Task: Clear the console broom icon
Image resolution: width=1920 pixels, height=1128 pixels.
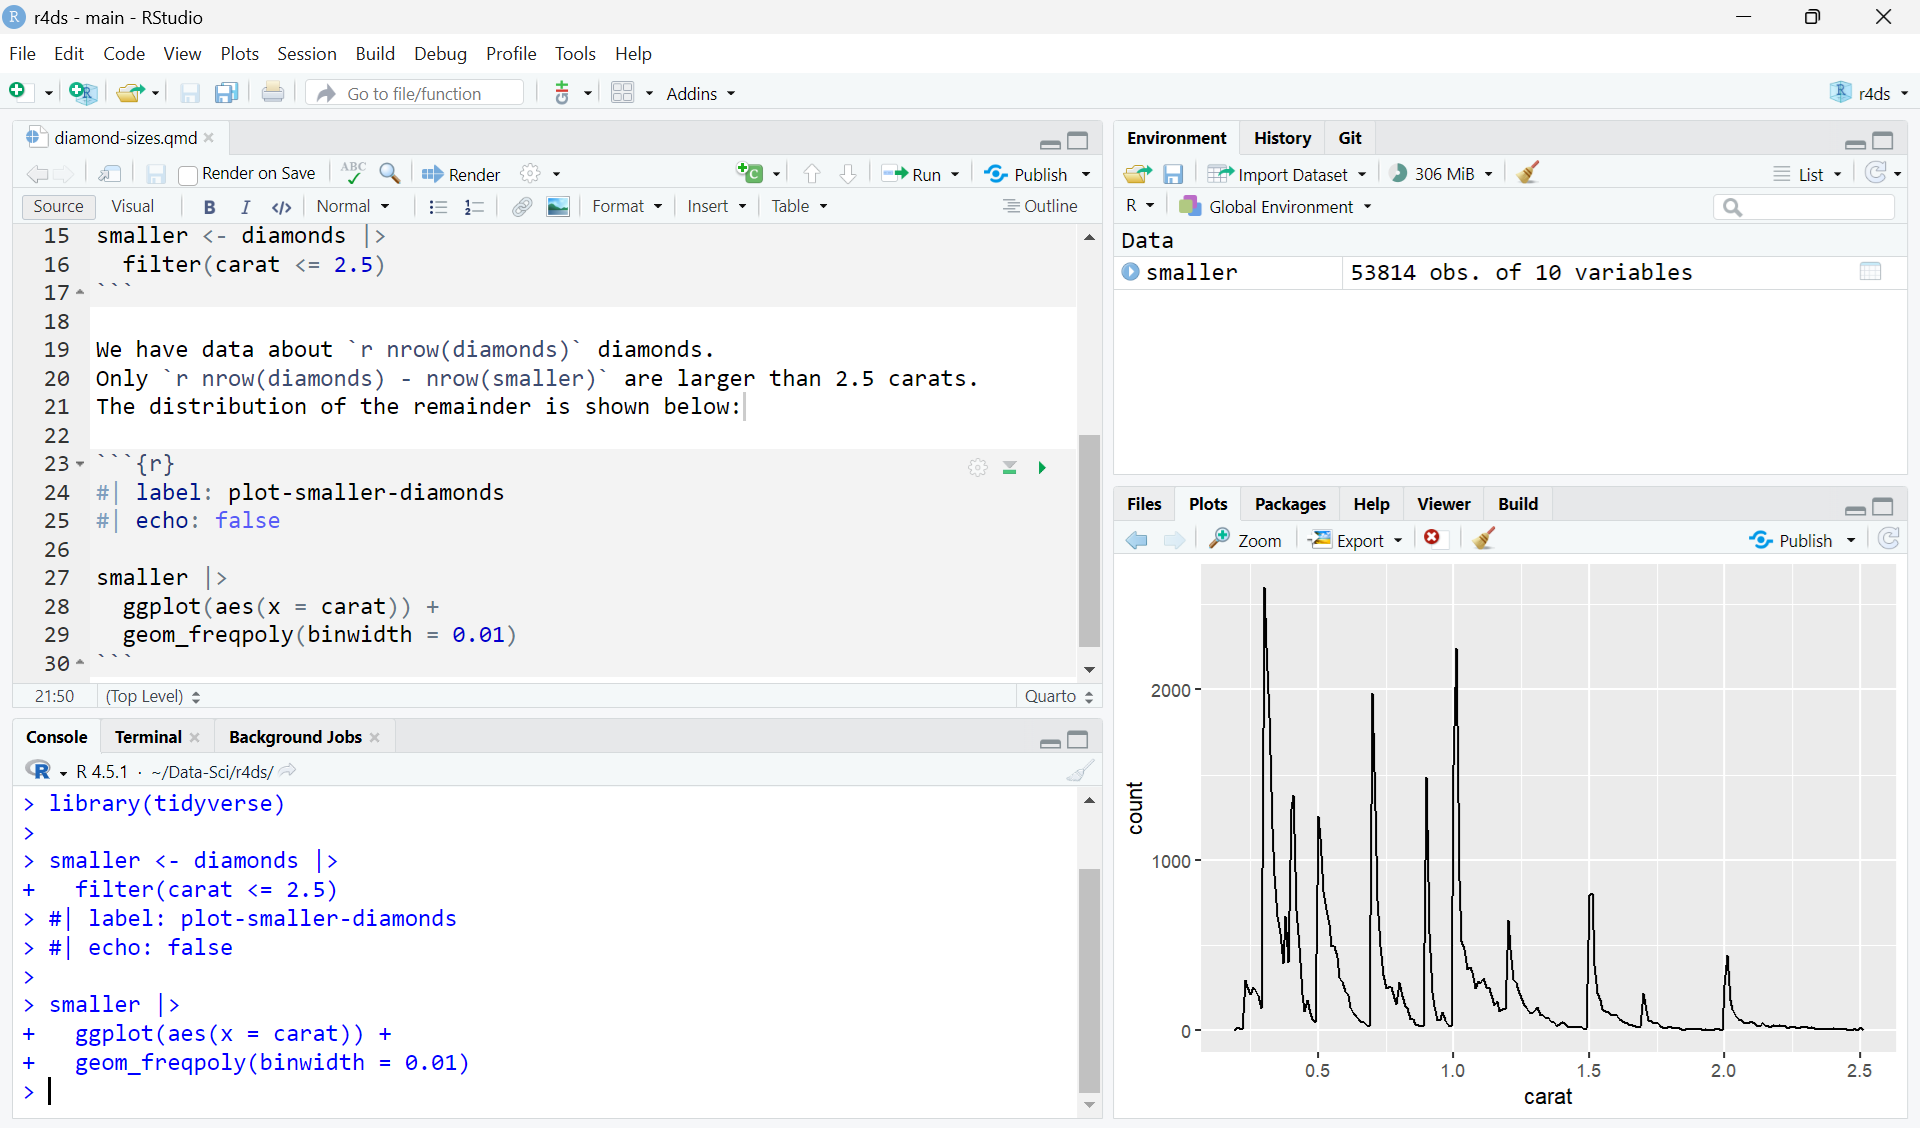Action: pyautogui.click(x=1080, y=771)
